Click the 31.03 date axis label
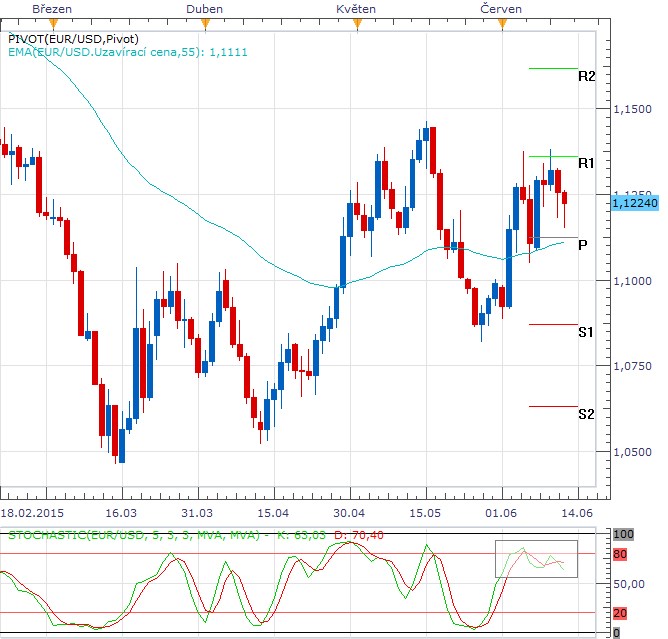This screenshot has width=668, height=639. tap(197, 512)
